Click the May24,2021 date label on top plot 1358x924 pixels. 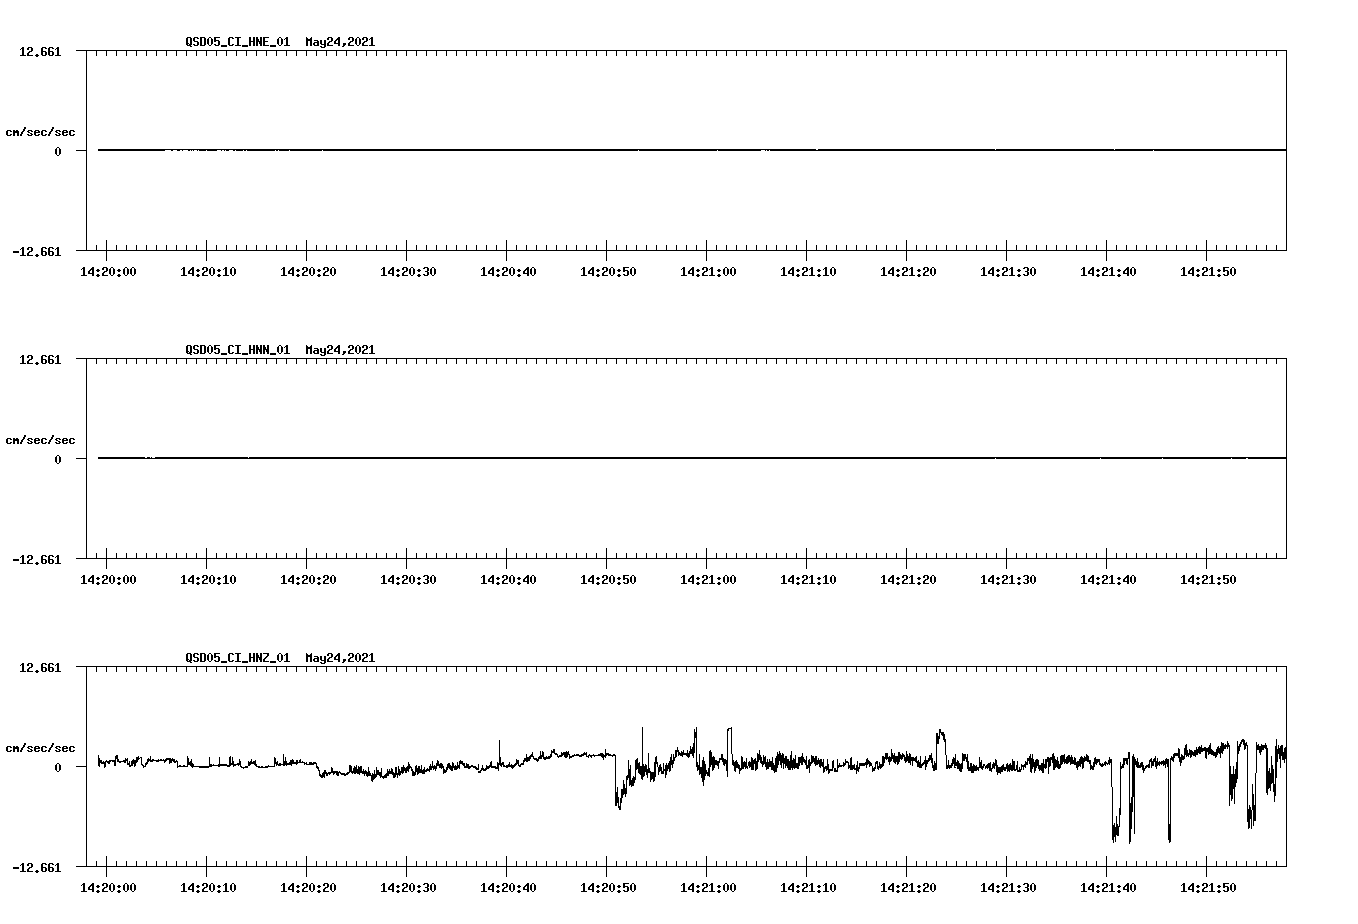pos(340,42)
